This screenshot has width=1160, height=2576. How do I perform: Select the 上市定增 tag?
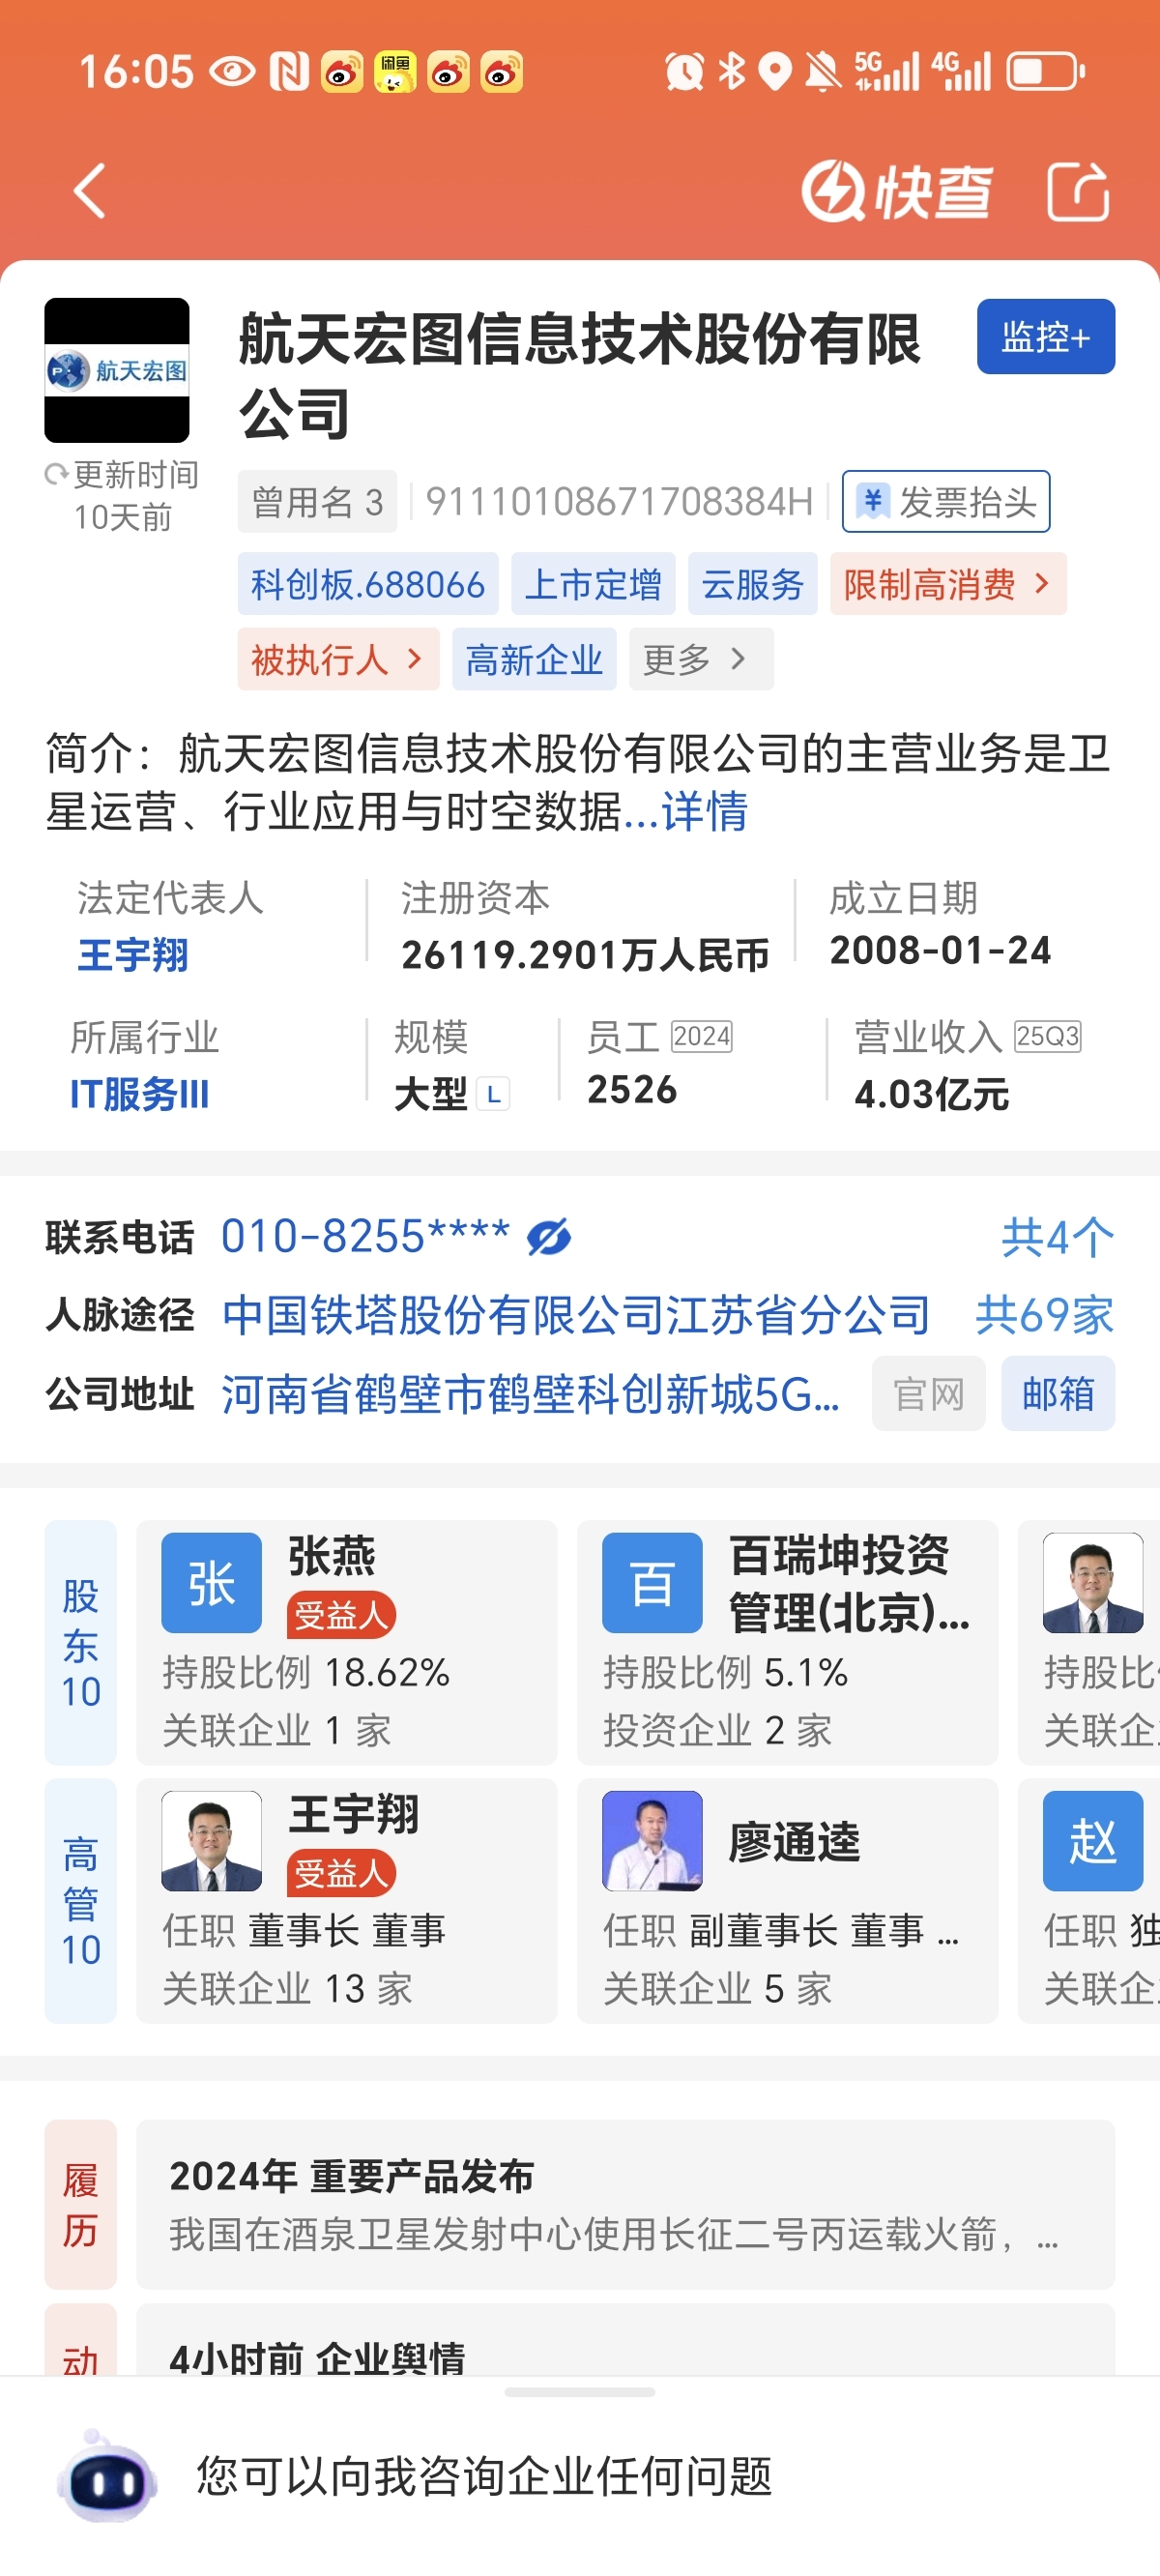593,583
